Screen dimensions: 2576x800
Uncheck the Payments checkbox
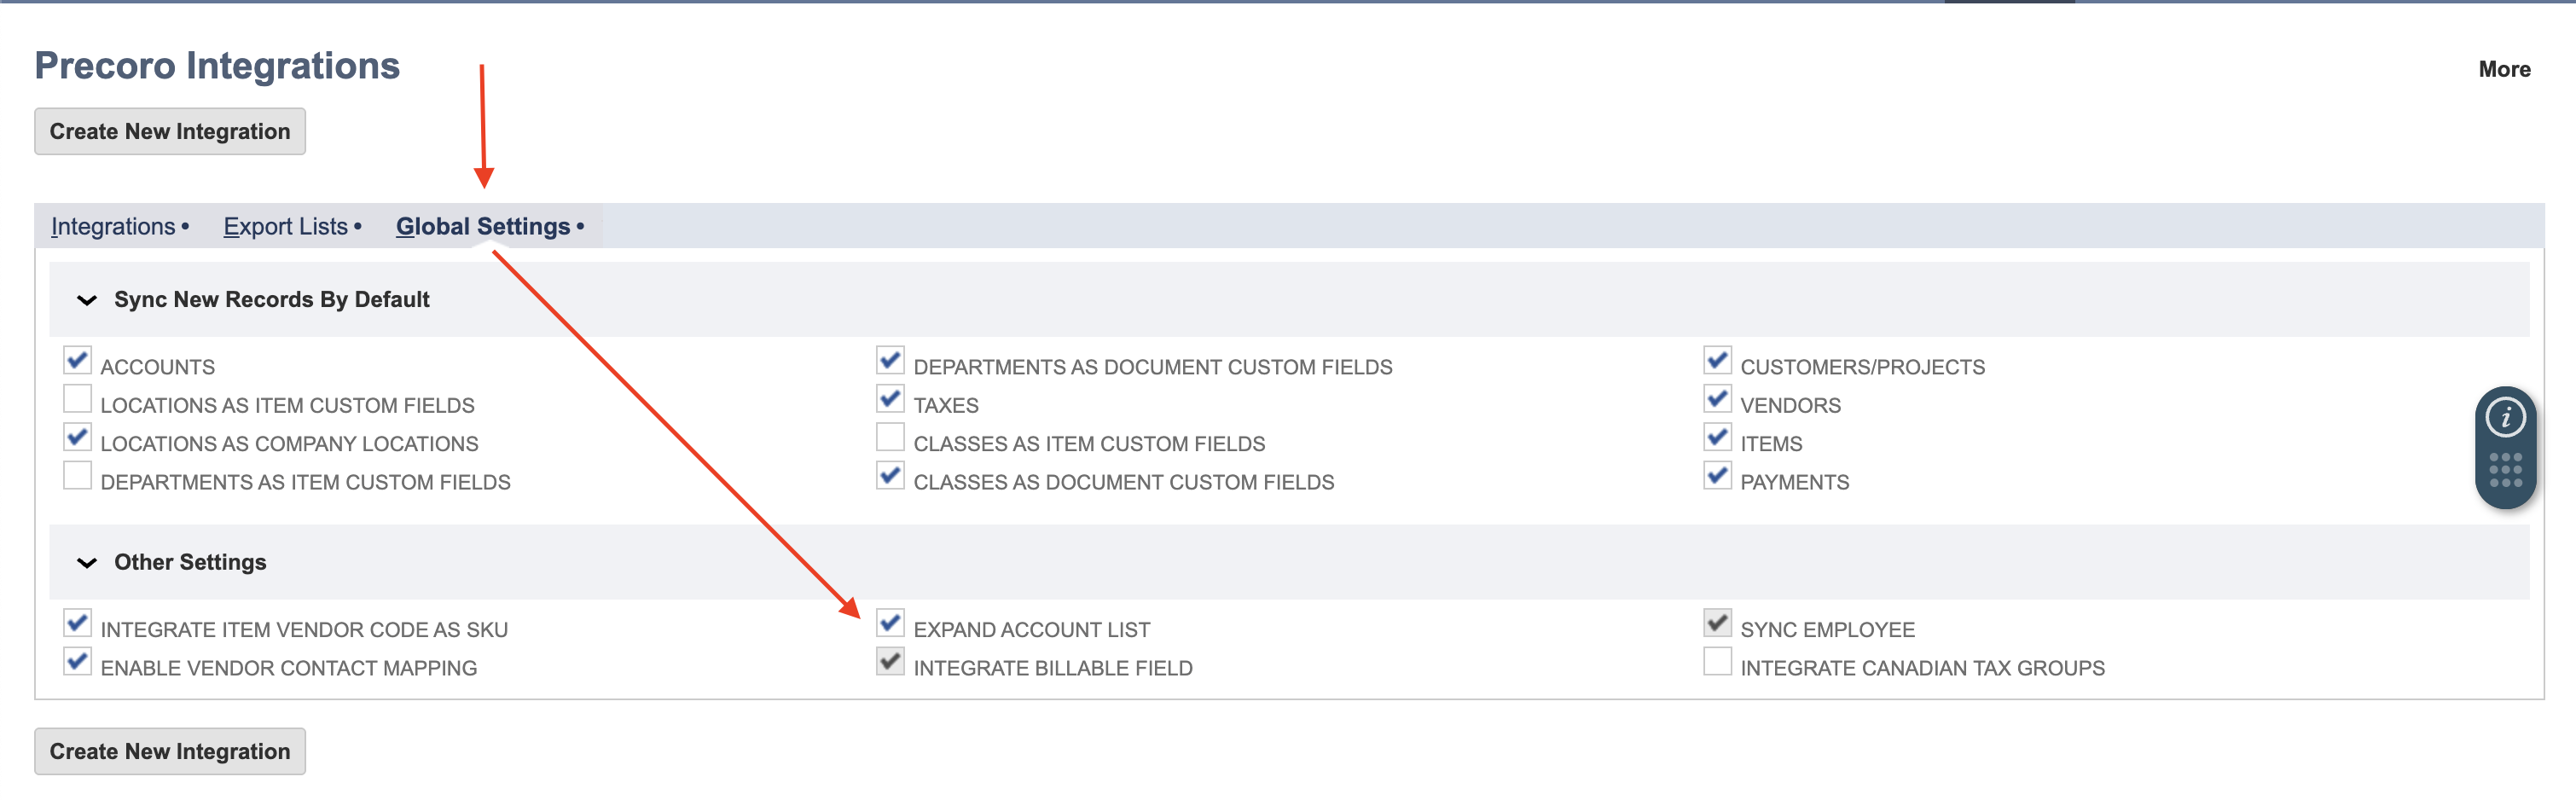[x=1717, y=476]
